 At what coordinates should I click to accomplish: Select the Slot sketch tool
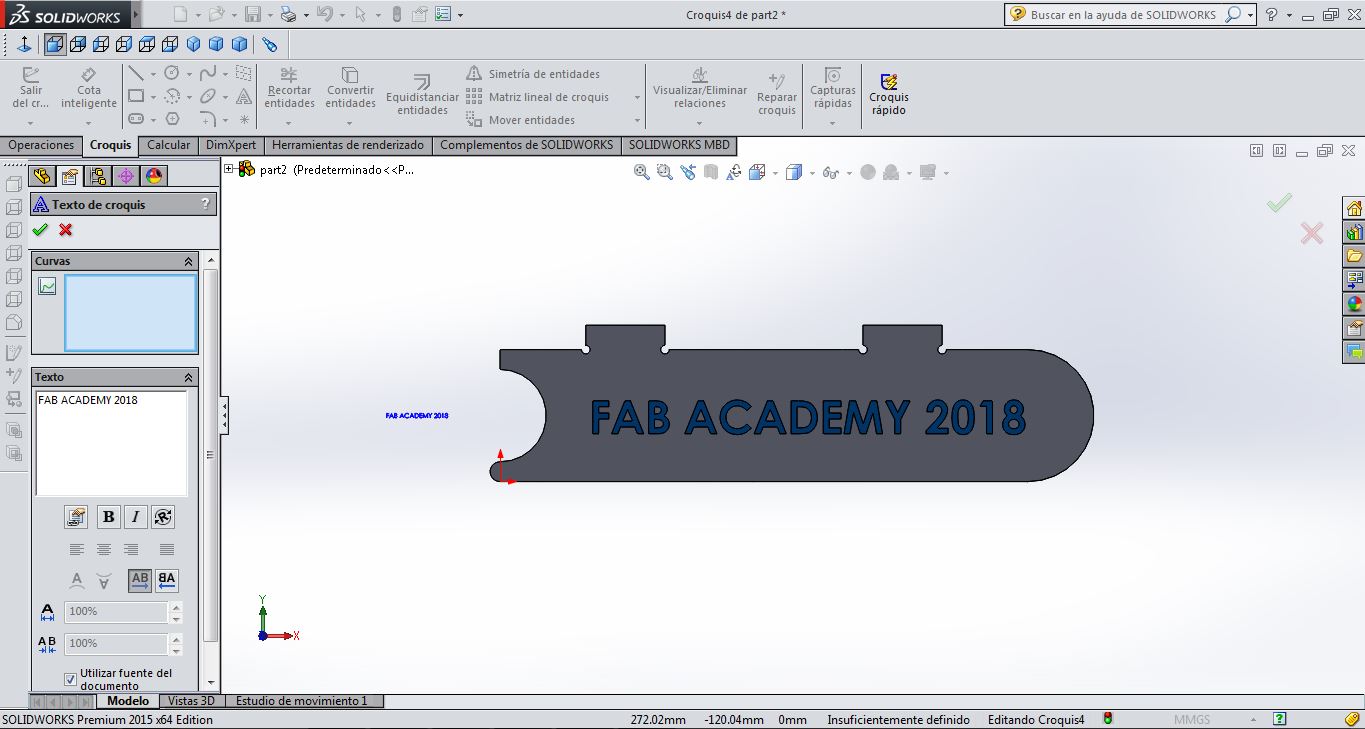pos(136,119)
